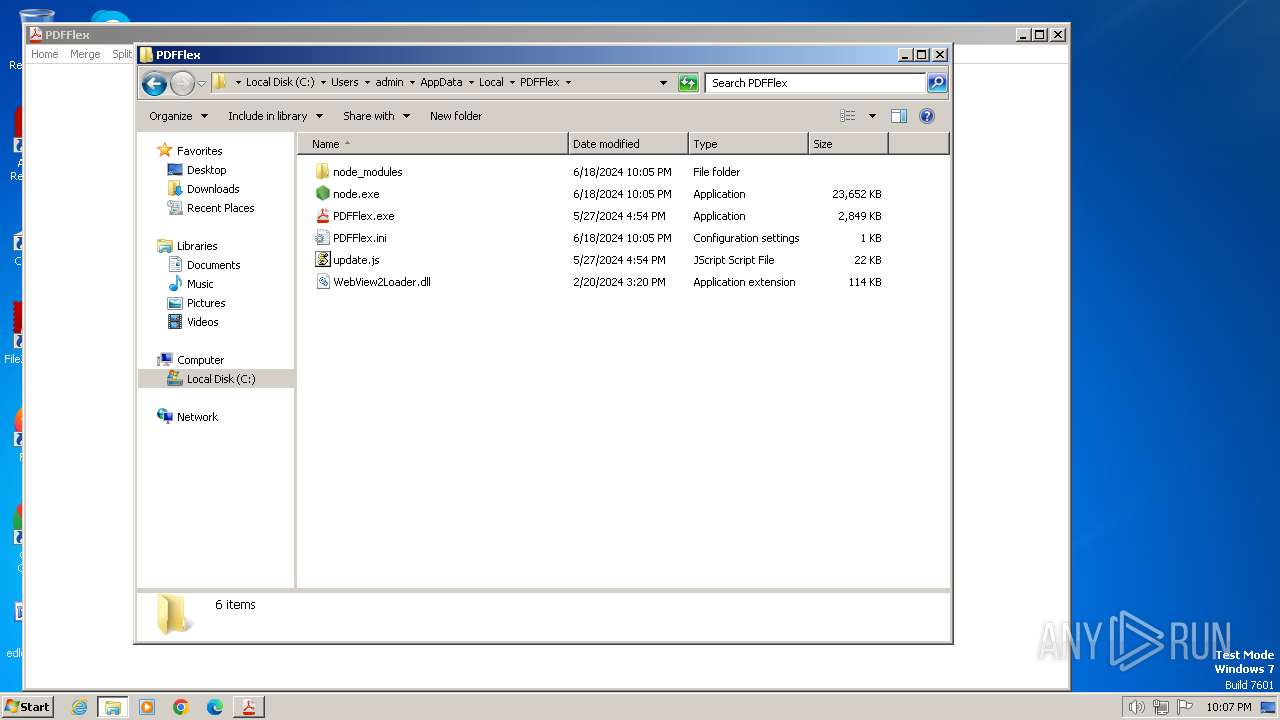Click the 2/20/2024 3:20 PM date cell
The width and height of the screenshot is (1280, 720).
pyautogui.click(x=619, y=282)
